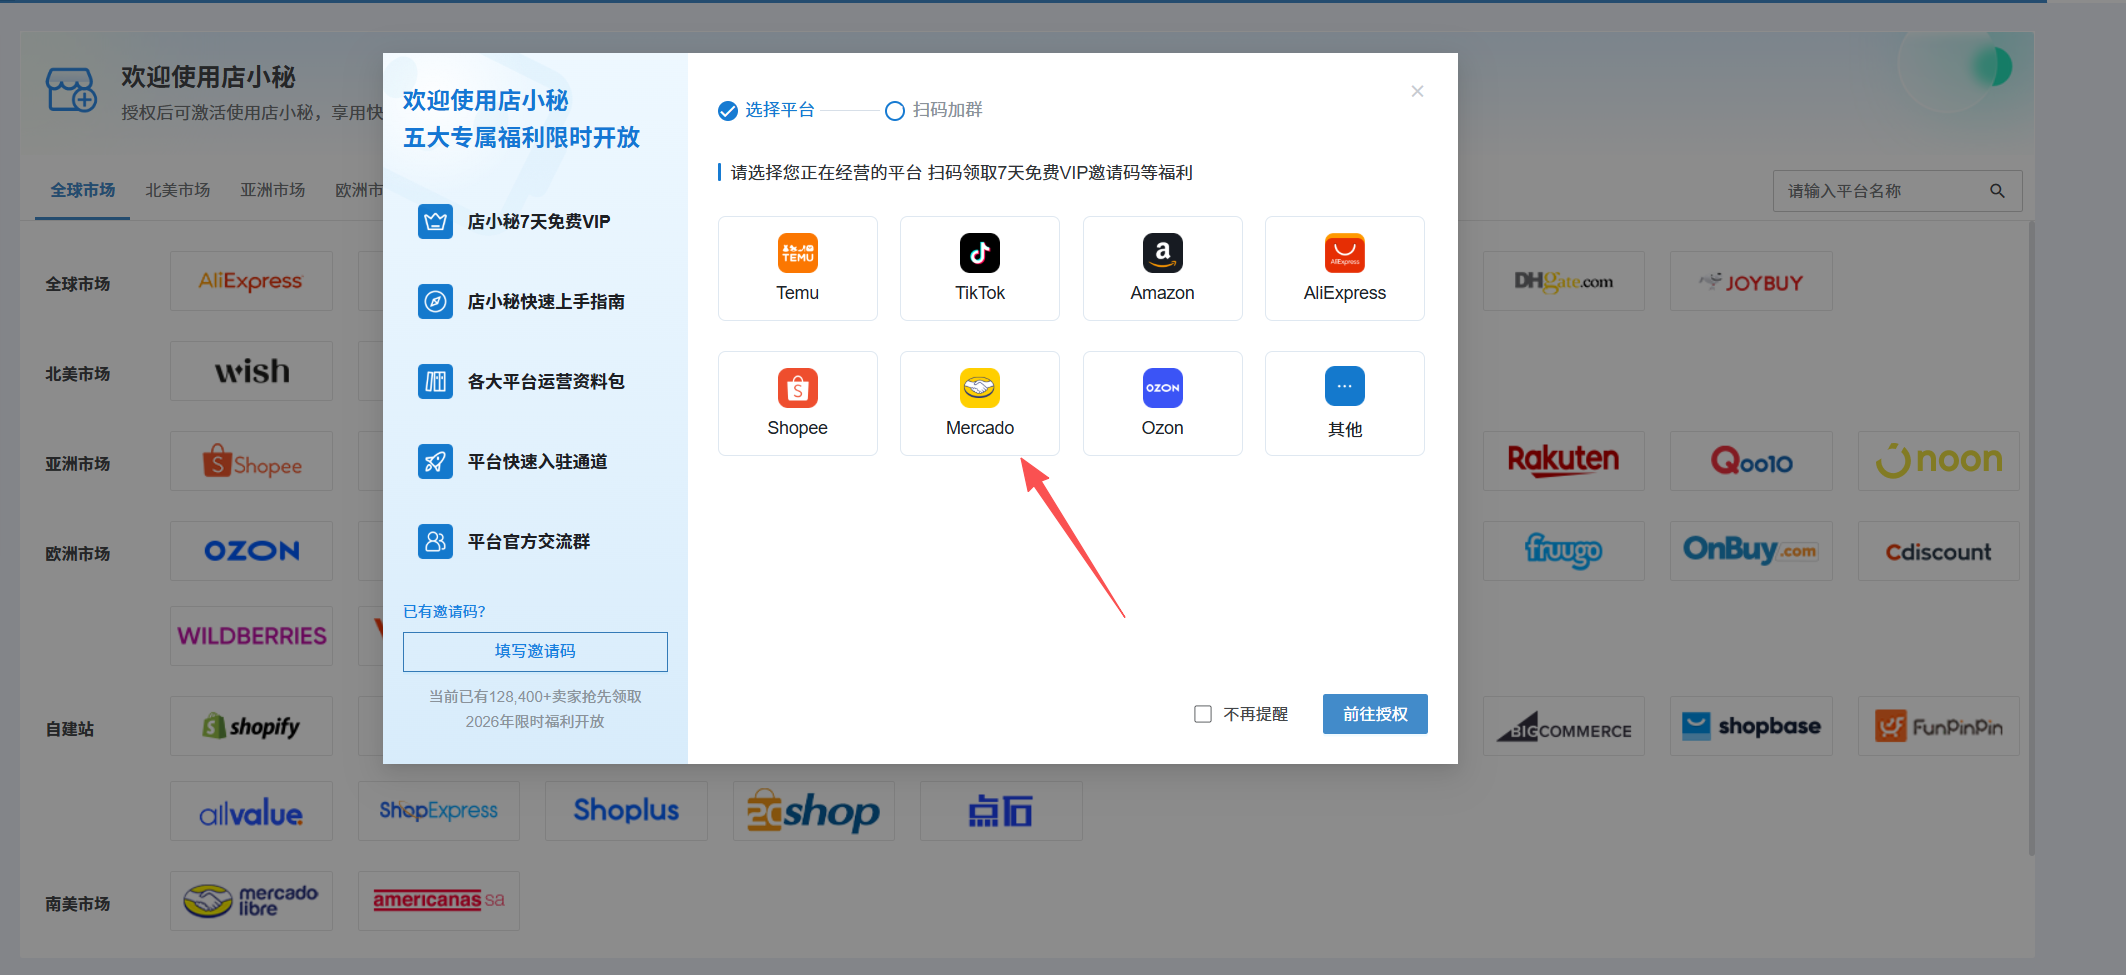Open the FunPinPin platform logo
The width and height of the screenshot is (2126, 975).
pos(1938,726)
